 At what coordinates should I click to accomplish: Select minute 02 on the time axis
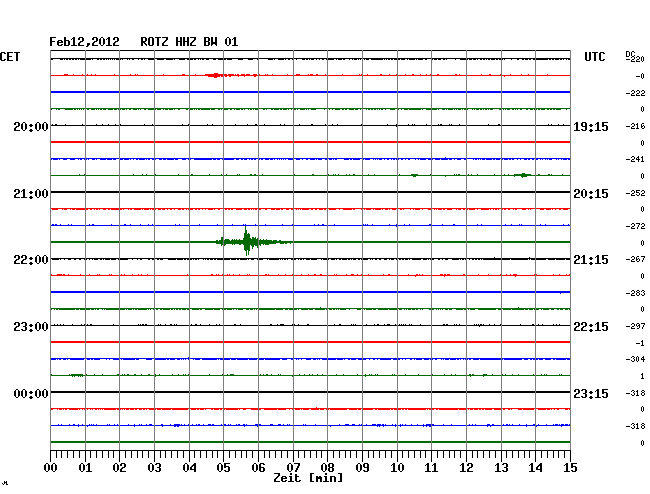point(119,467)
